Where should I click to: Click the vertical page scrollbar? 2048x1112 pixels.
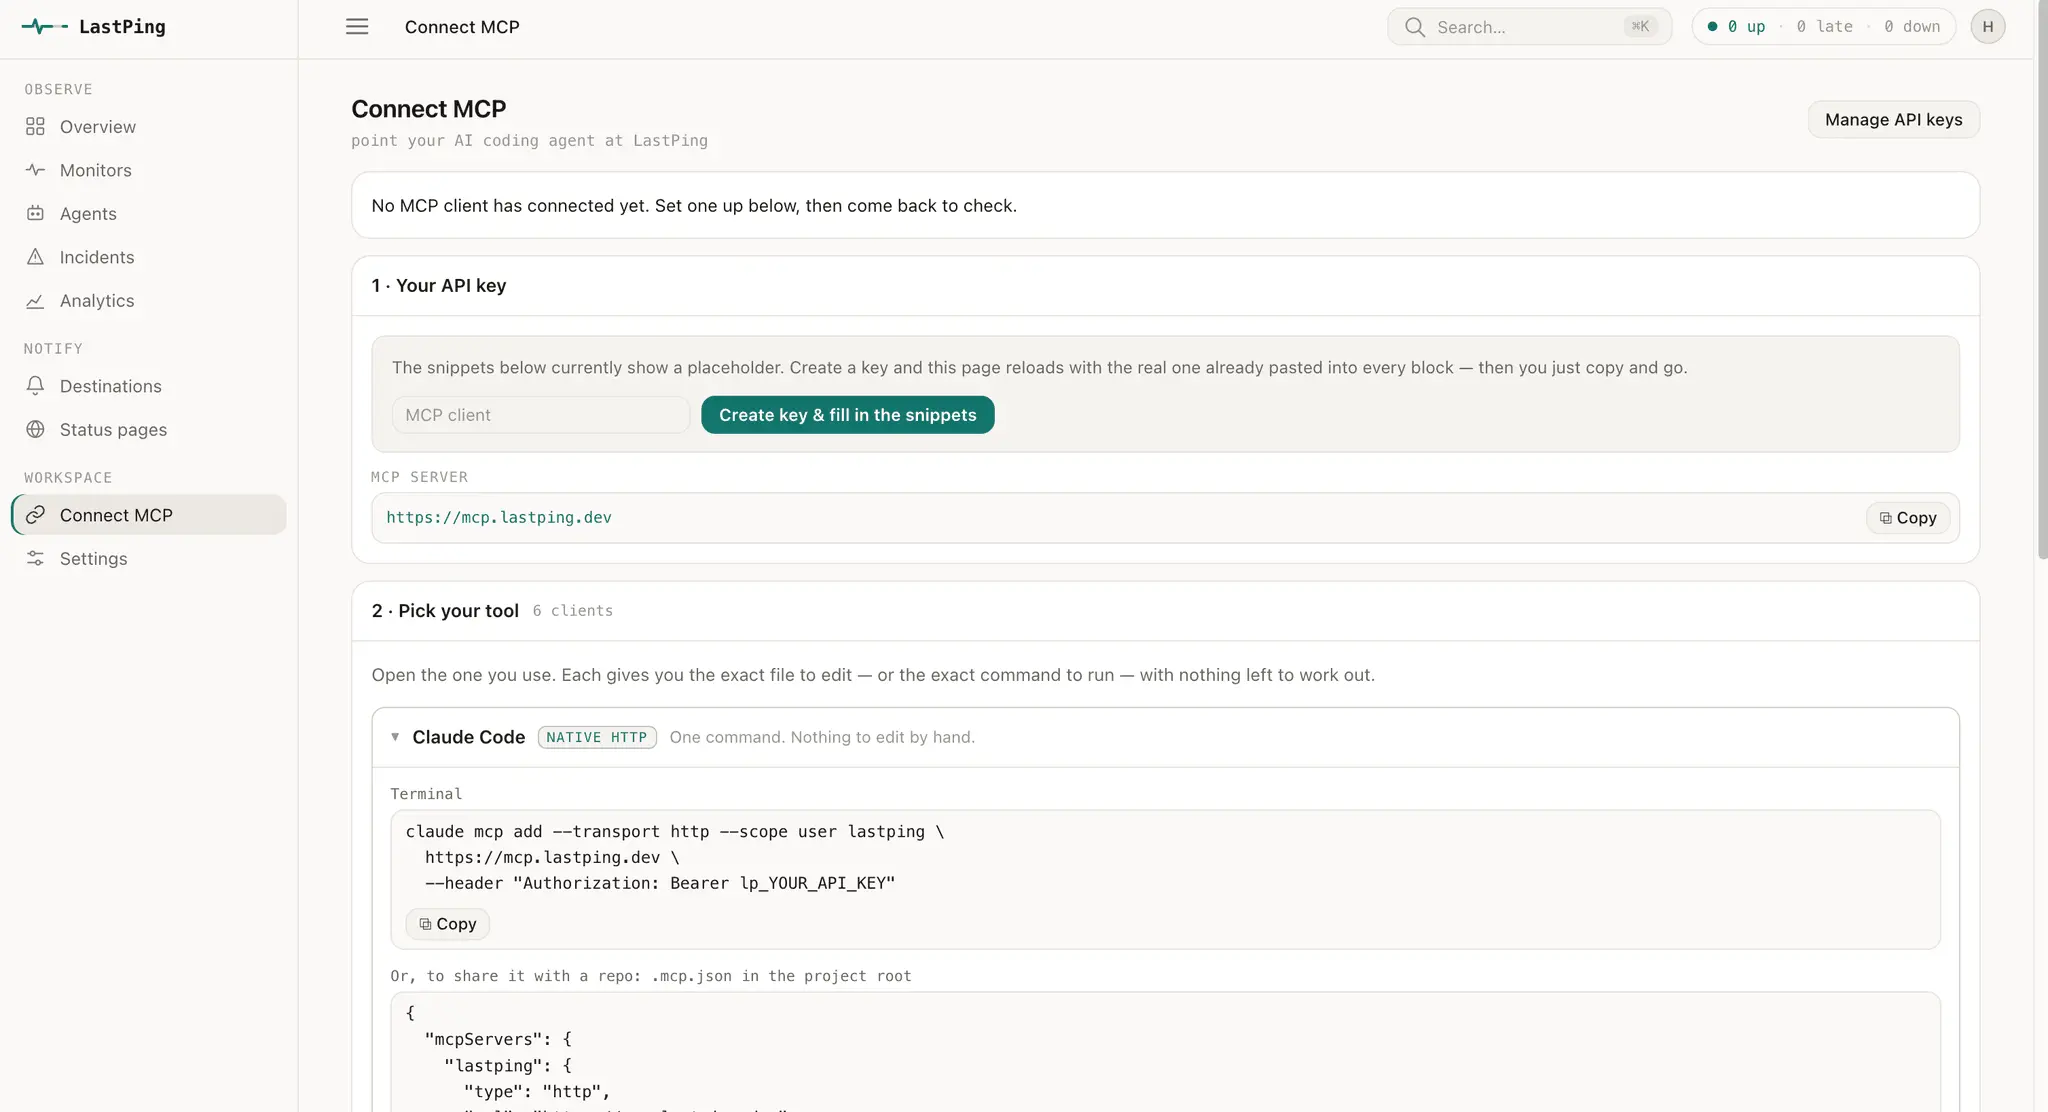2041,280
